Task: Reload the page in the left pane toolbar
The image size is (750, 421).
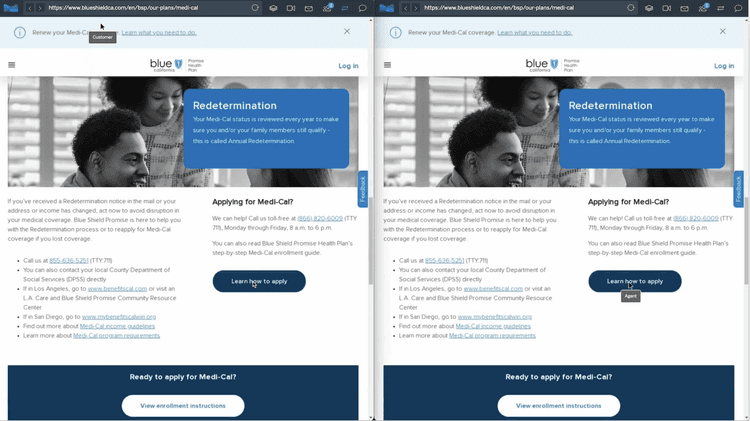Action: 256,8
